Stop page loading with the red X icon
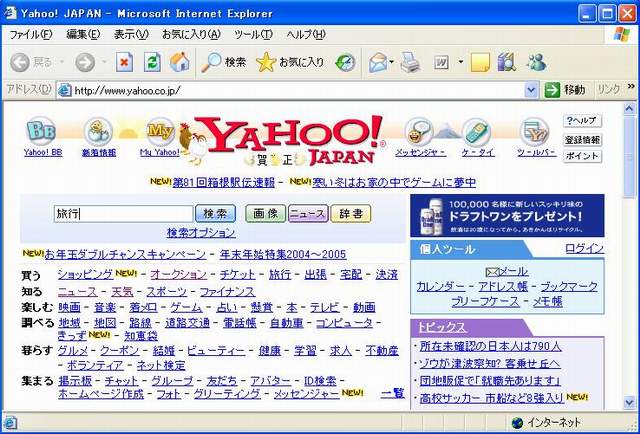640x434 pixels. click(124, 62)
